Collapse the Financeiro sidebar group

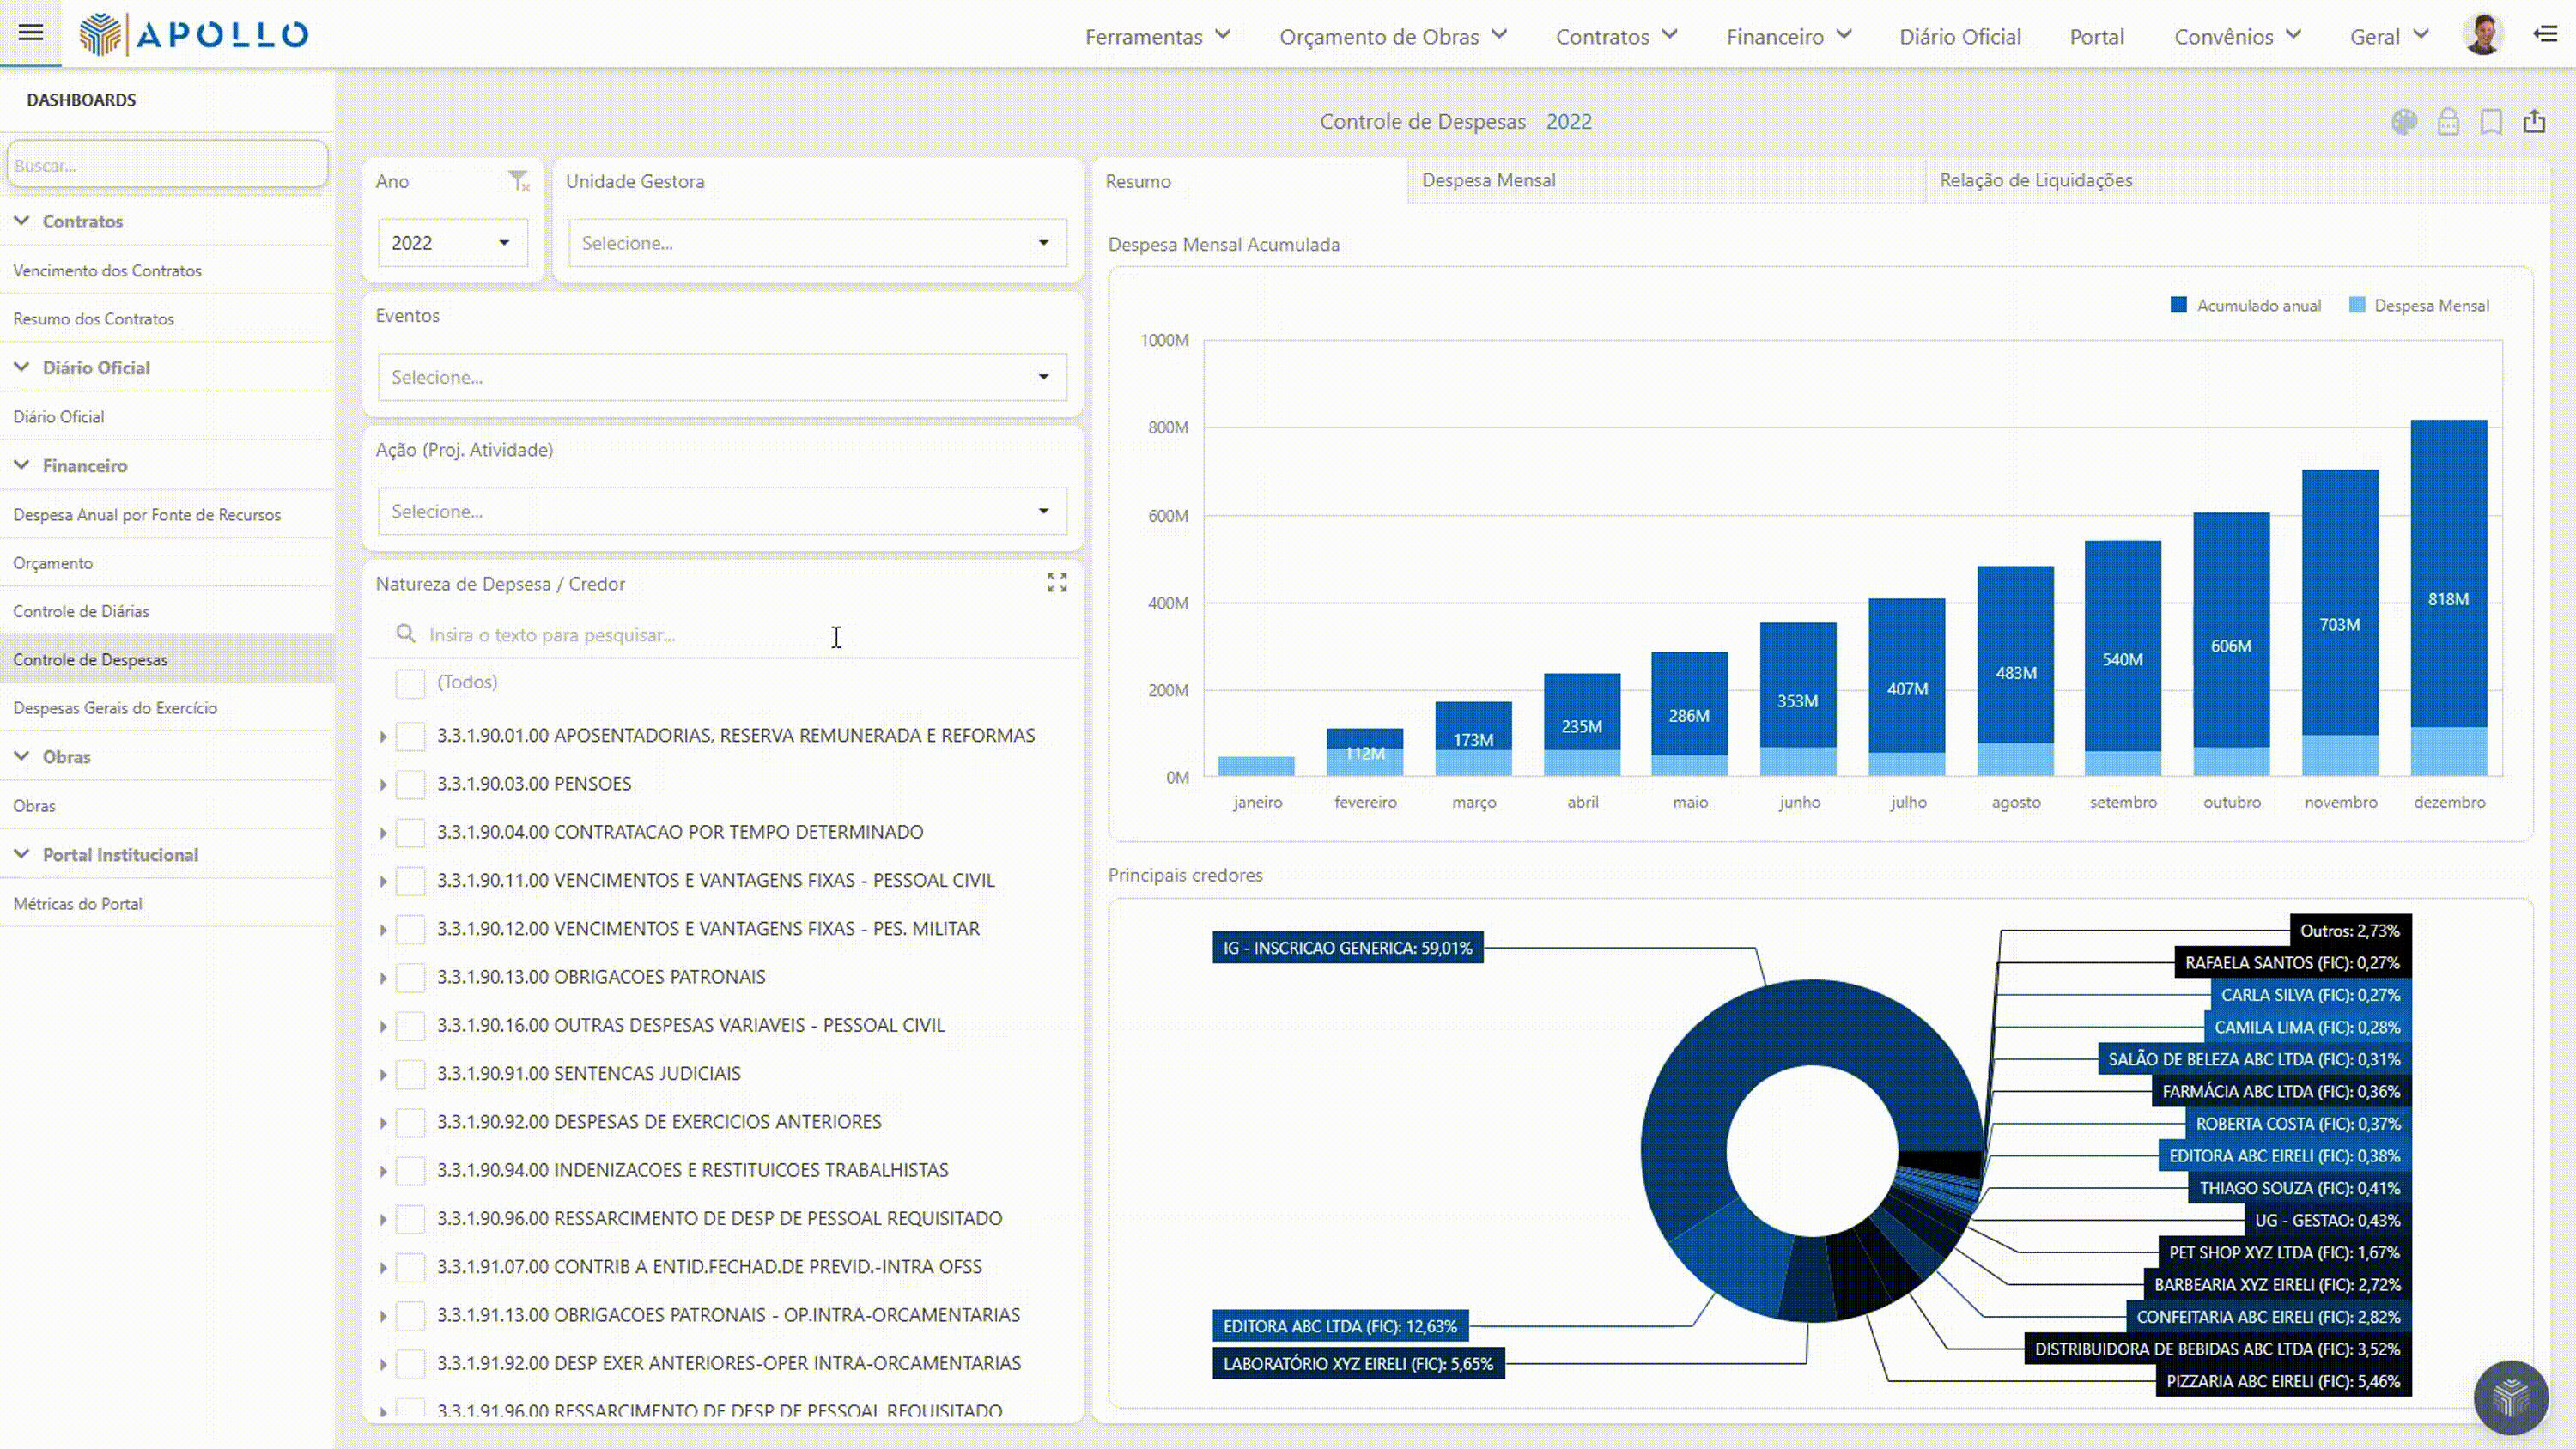coord(21,465)
